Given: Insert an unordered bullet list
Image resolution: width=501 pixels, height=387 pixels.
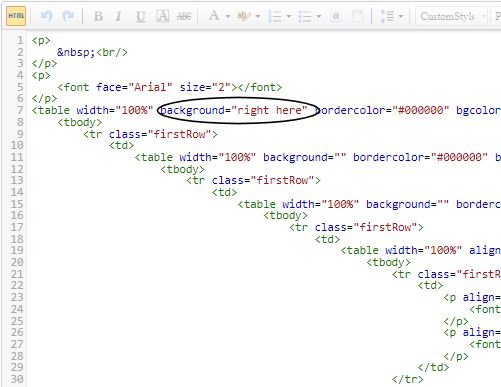Looking at the screenshot, I should click(305, 16).
